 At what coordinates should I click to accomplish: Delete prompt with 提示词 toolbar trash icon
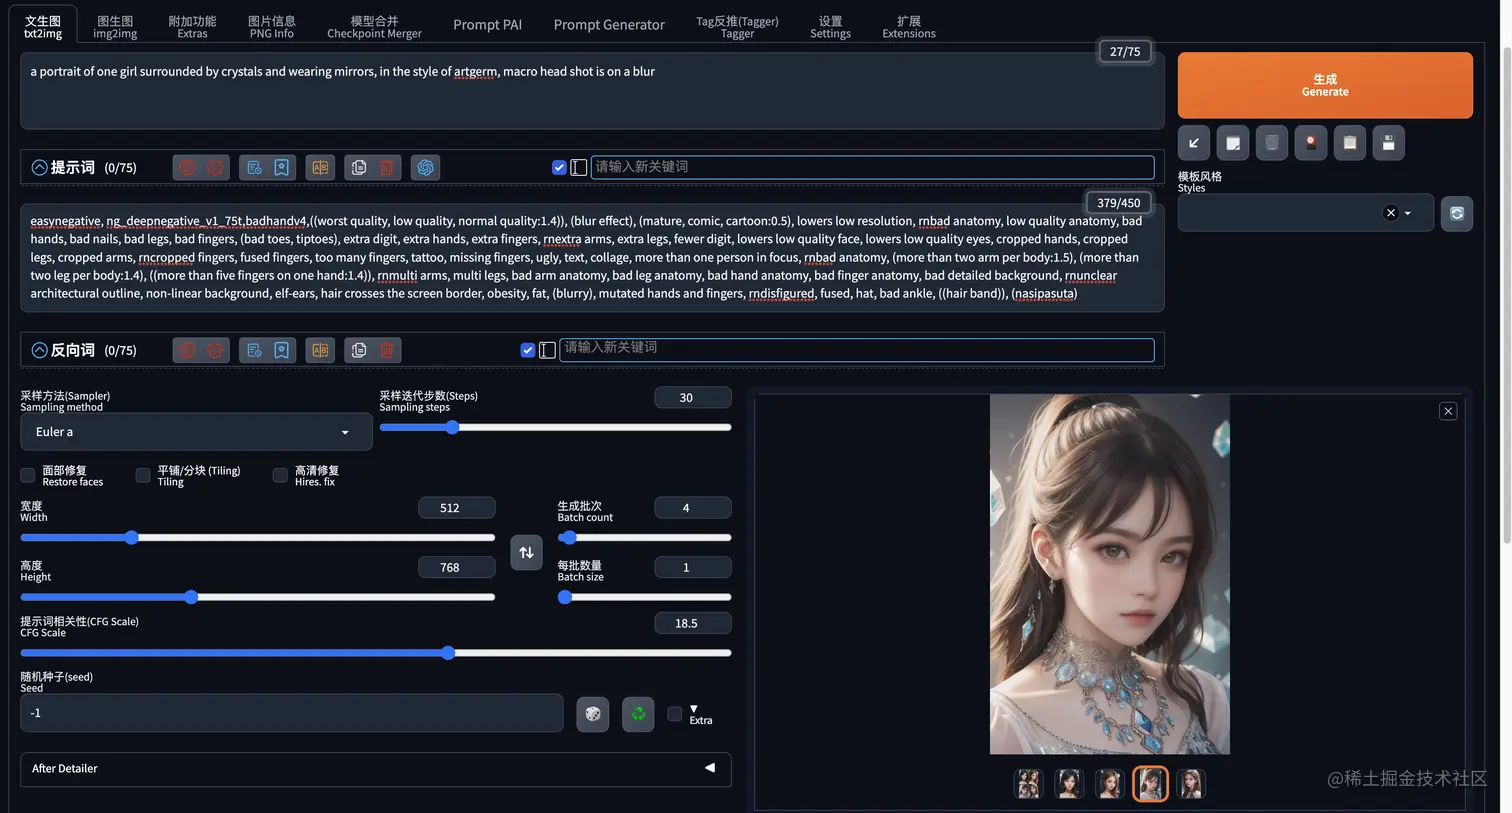pos(387,168)
